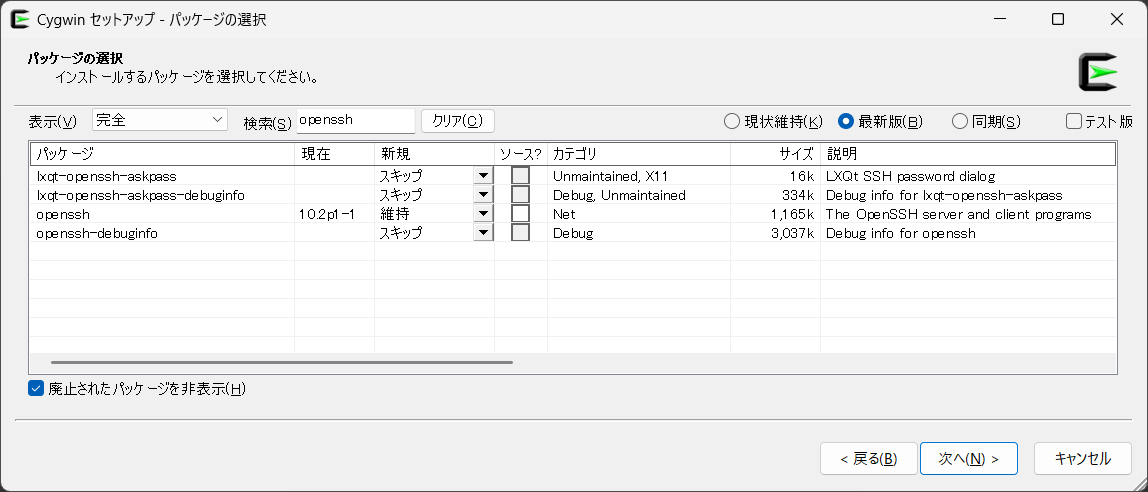Screen dimensions: 1148x492
Task: Sort by the パッケージ column header
Action: 163,154
